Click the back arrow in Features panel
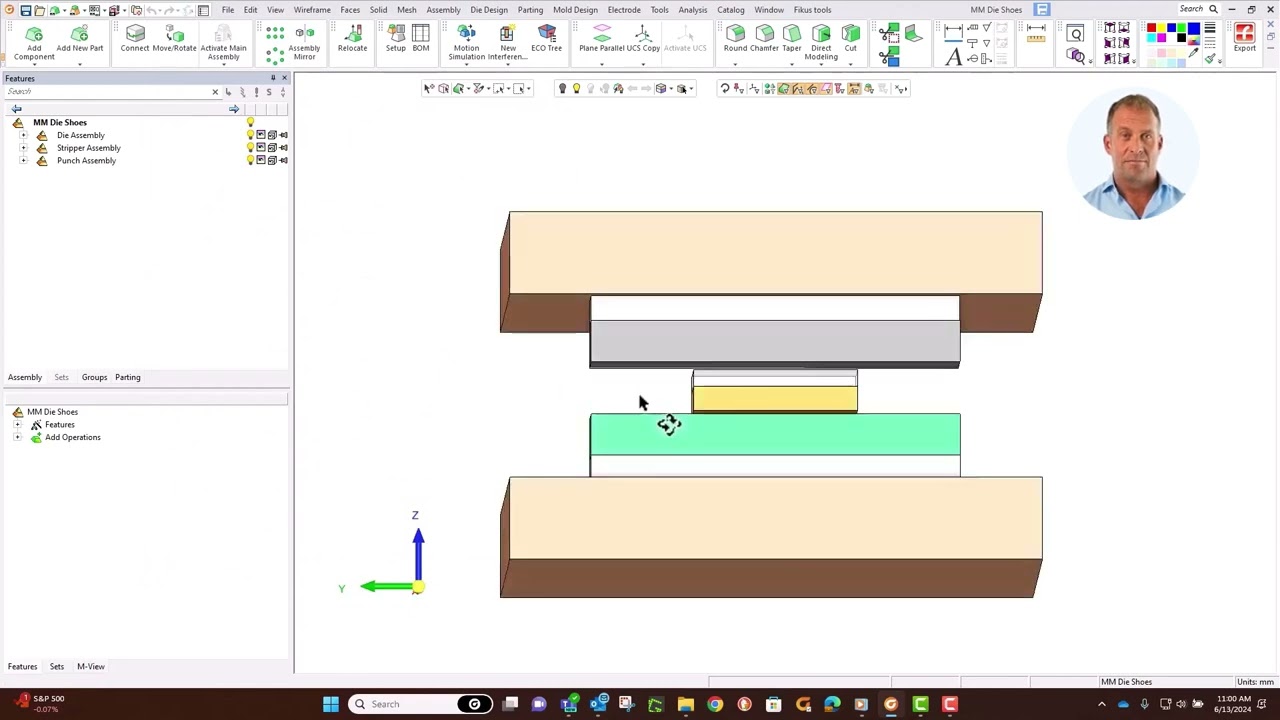The image size is (1280, 720). click(16, 109)
